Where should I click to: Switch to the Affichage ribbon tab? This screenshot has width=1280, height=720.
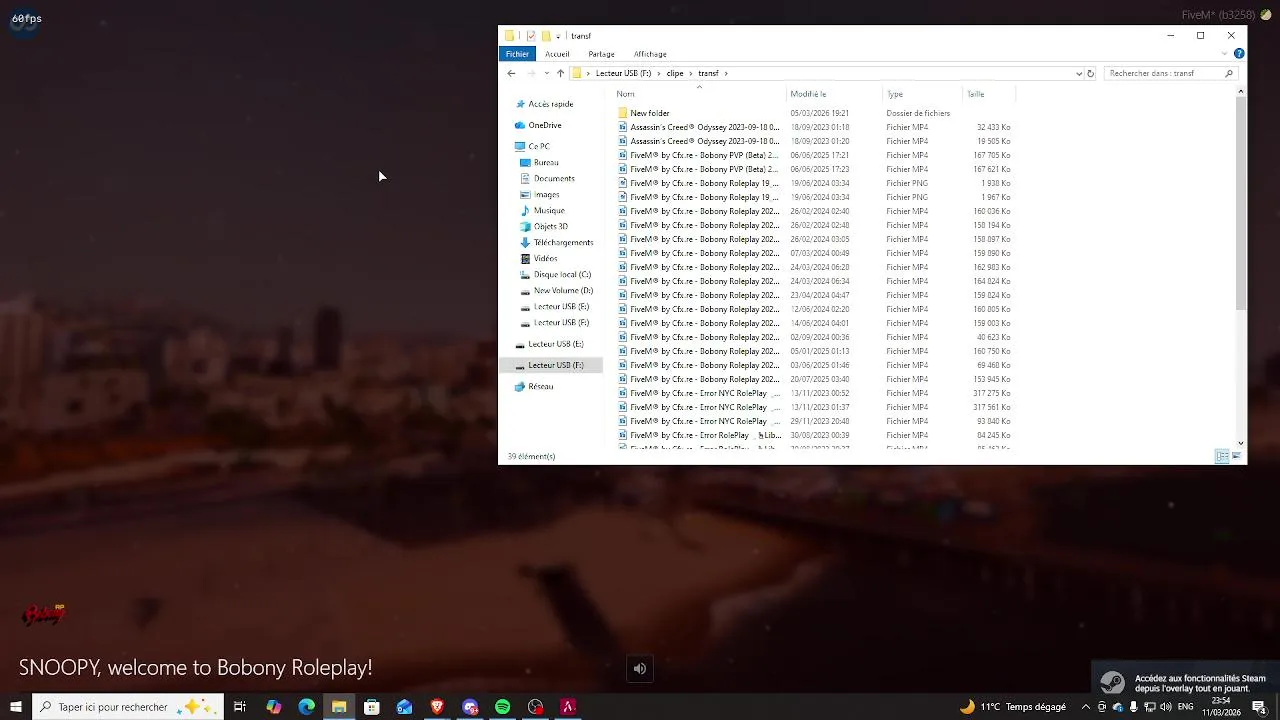(650, 54)
